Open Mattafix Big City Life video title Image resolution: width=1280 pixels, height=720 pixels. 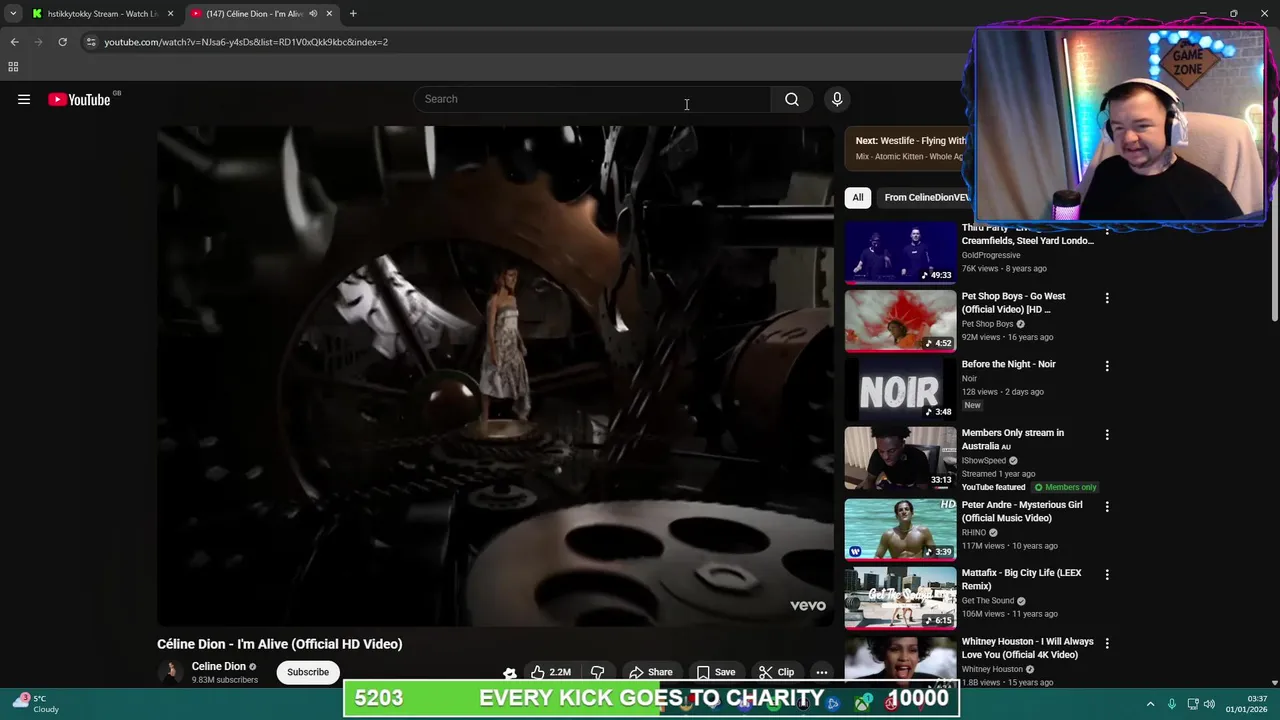point(1022,579)
